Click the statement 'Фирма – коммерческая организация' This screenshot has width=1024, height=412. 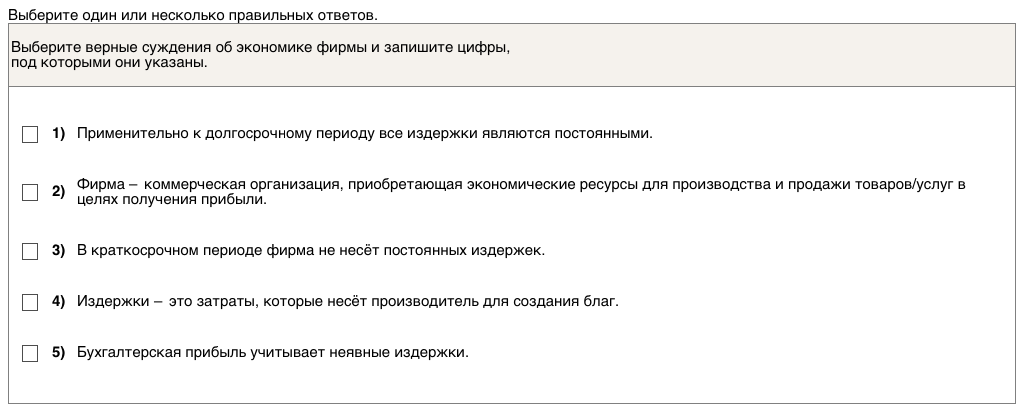tap(520, 185)
